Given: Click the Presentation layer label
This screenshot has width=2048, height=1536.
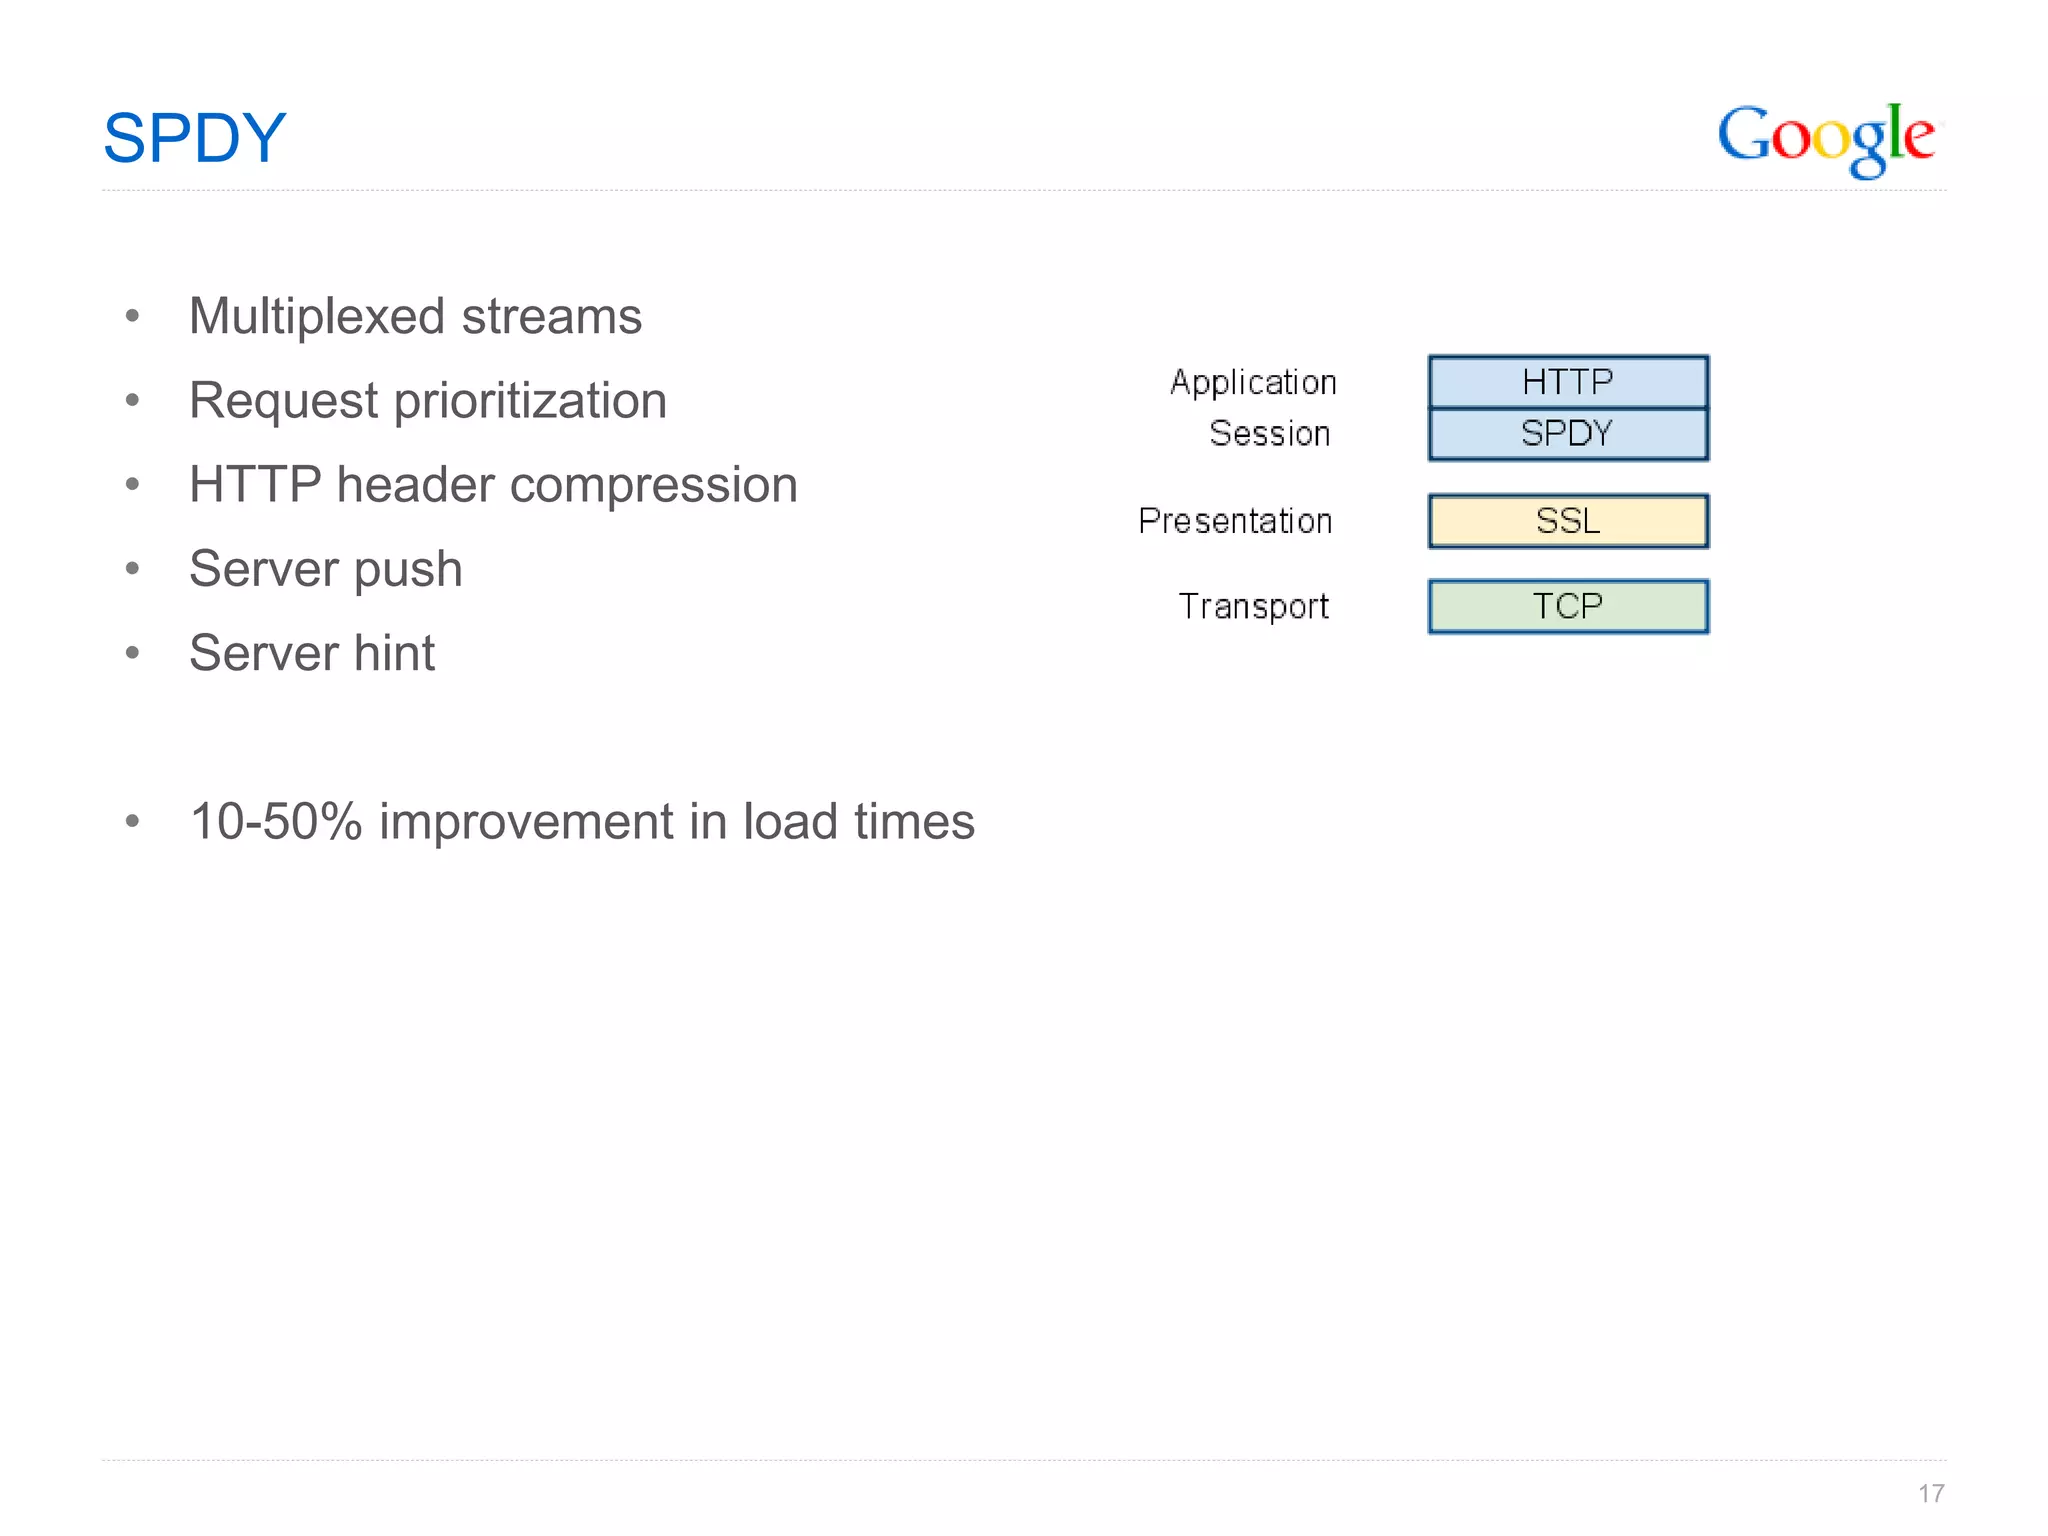Looking at the screenshot, I should 1235,521.
